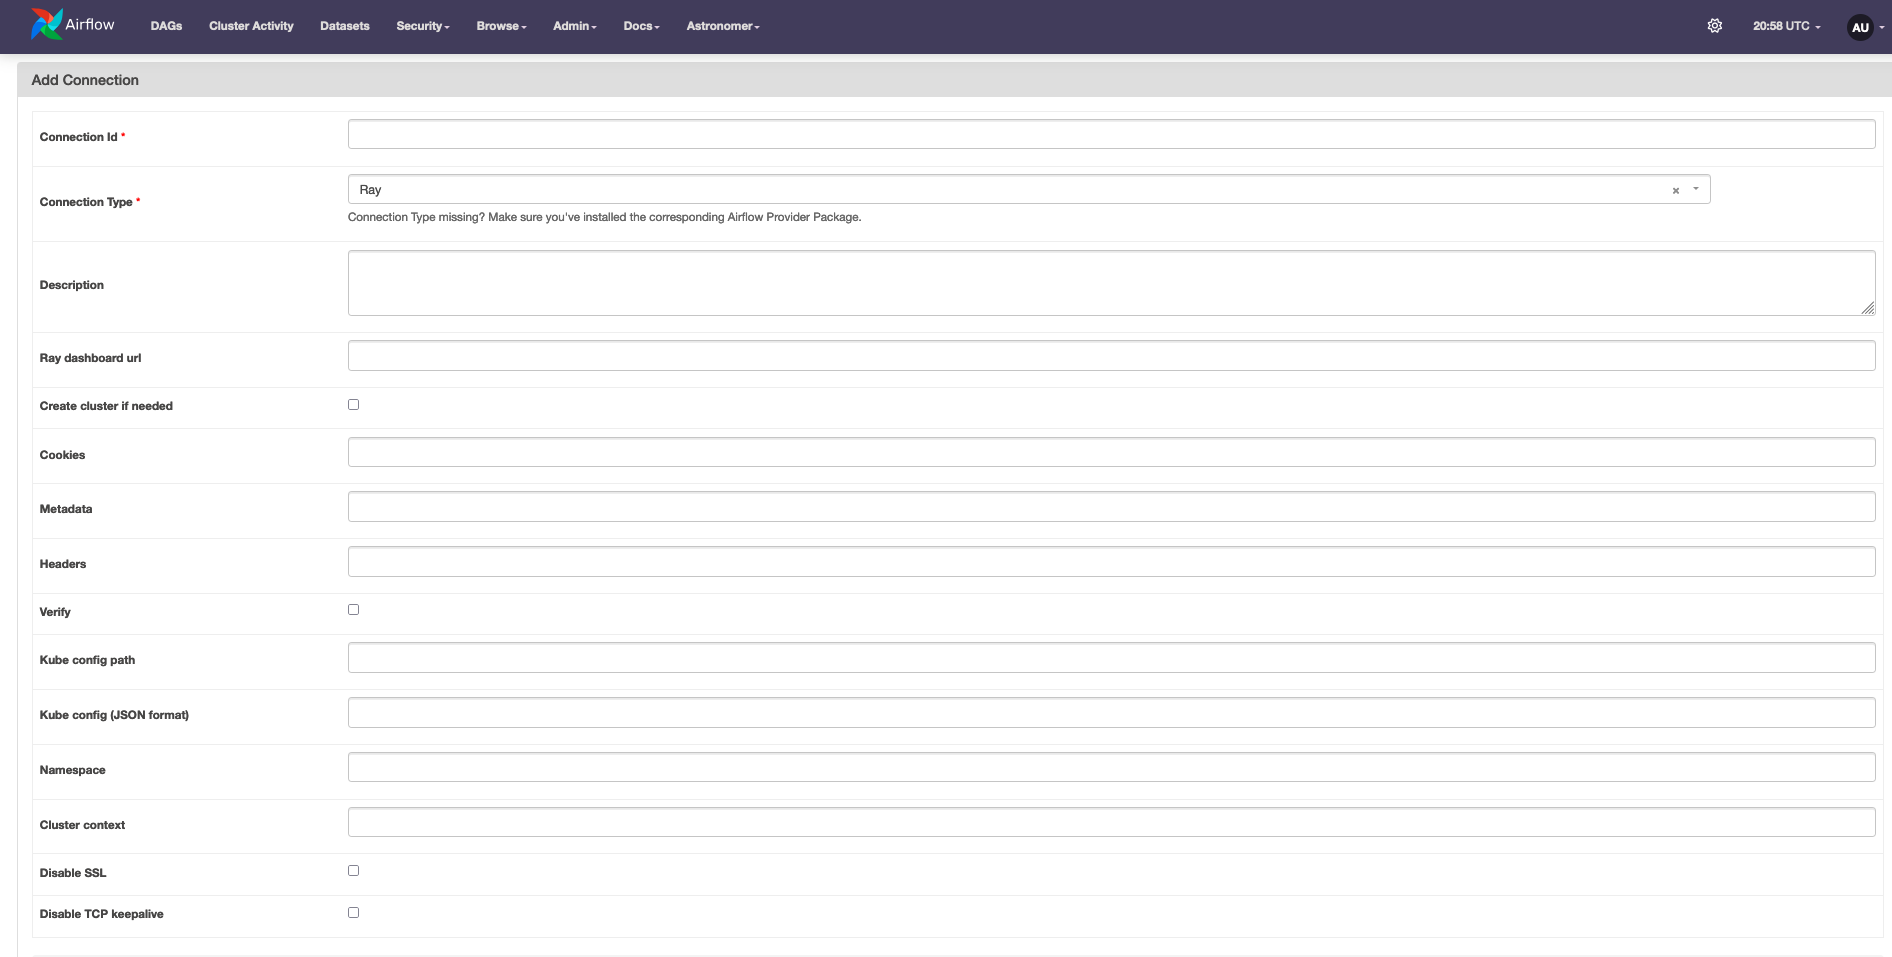Open the settings gear icon
Screen dimensions: 1892x957
1714,26
